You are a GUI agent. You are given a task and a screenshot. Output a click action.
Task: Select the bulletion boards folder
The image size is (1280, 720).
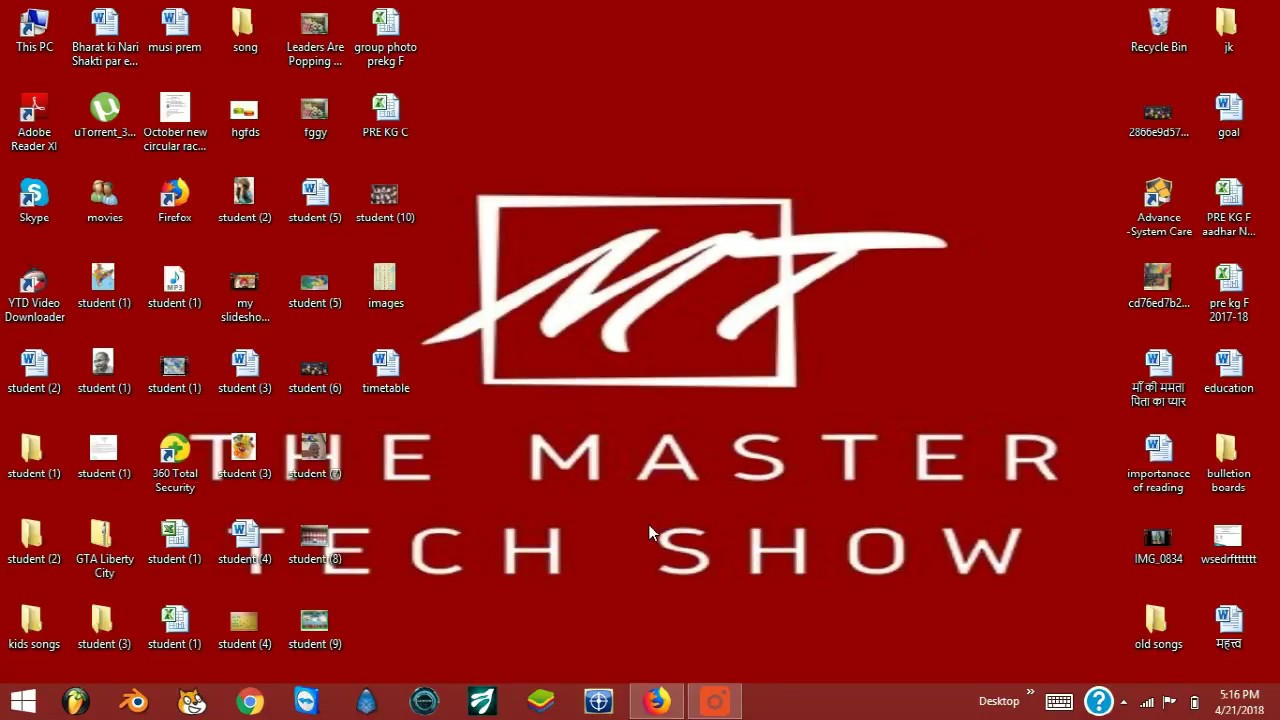point(1228,464)
